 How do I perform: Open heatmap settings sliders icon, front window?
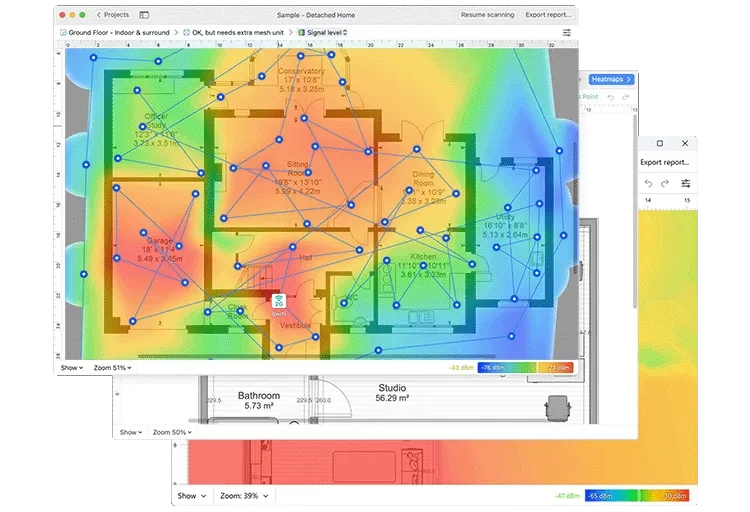point(567,33)
